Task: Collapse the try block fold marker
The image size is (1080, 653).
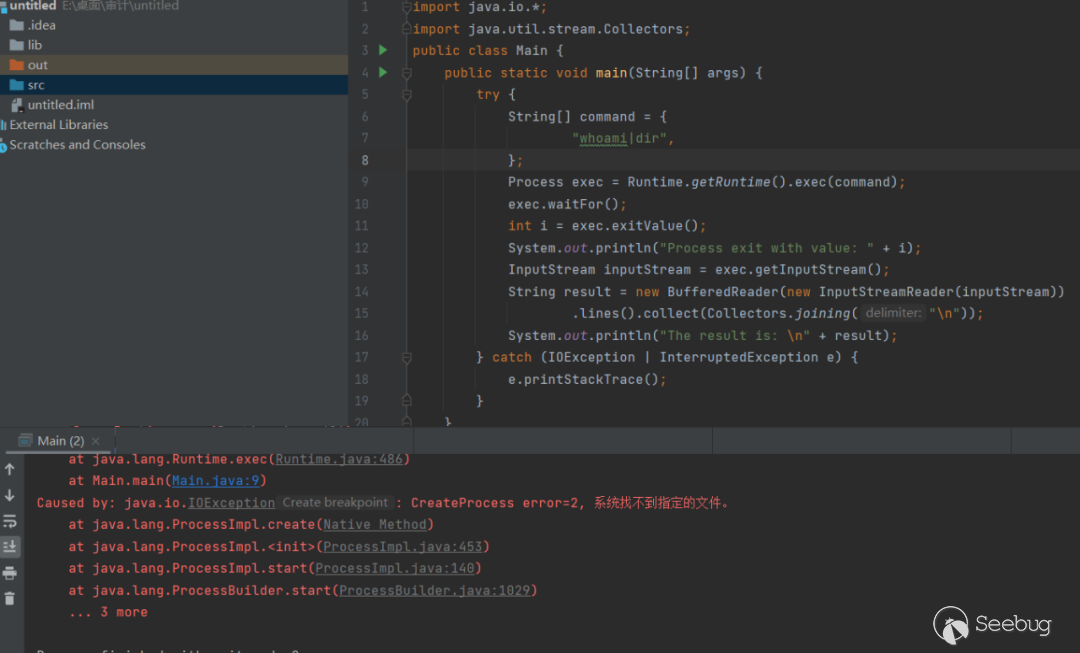Action: point(407,94)
